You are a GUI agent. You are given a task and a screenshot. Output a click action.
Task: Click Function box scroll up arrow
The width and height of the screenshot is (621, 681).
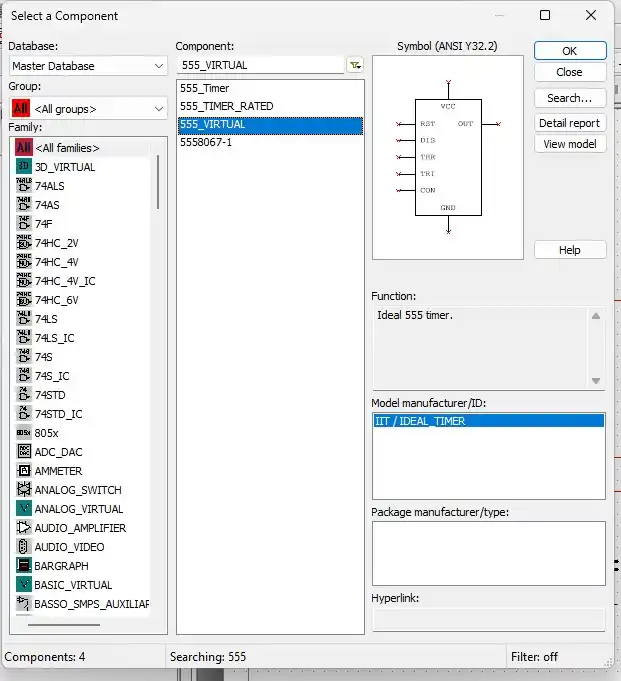[x=596, y=316]
